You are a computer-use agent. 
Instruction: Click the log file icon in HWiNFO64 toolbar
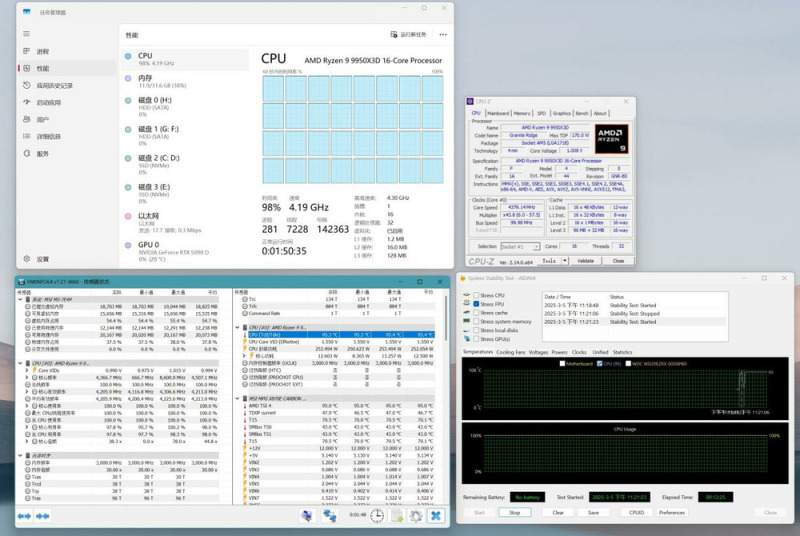397,516
